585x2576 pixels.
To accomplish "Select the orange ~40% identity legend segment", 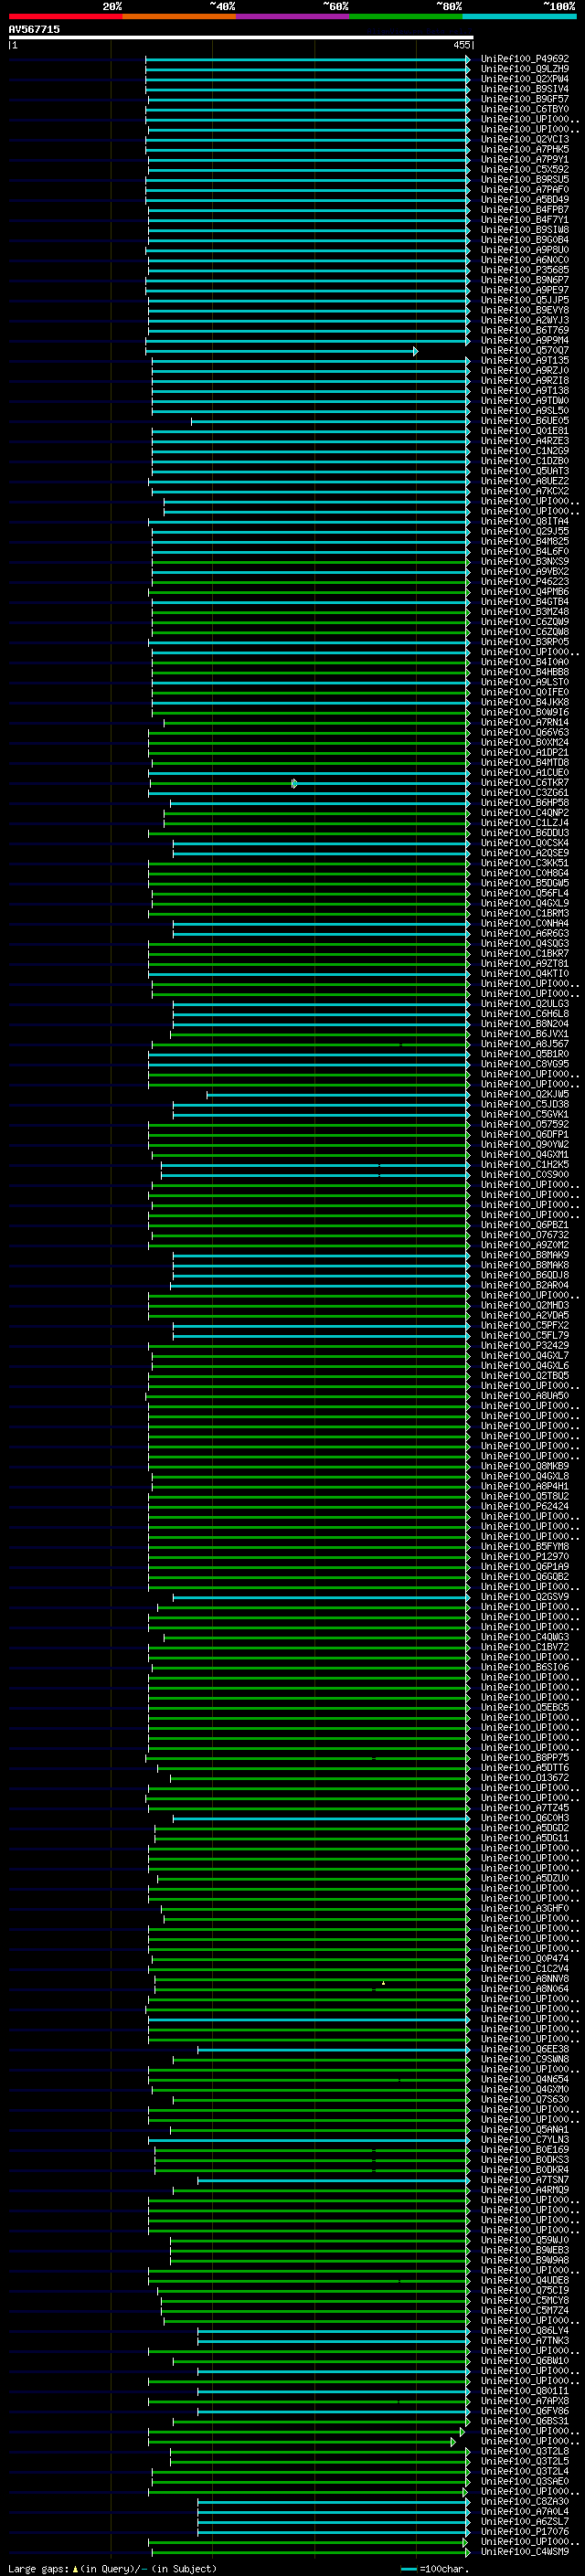I will pyautogui.click(x=179, y=16).
